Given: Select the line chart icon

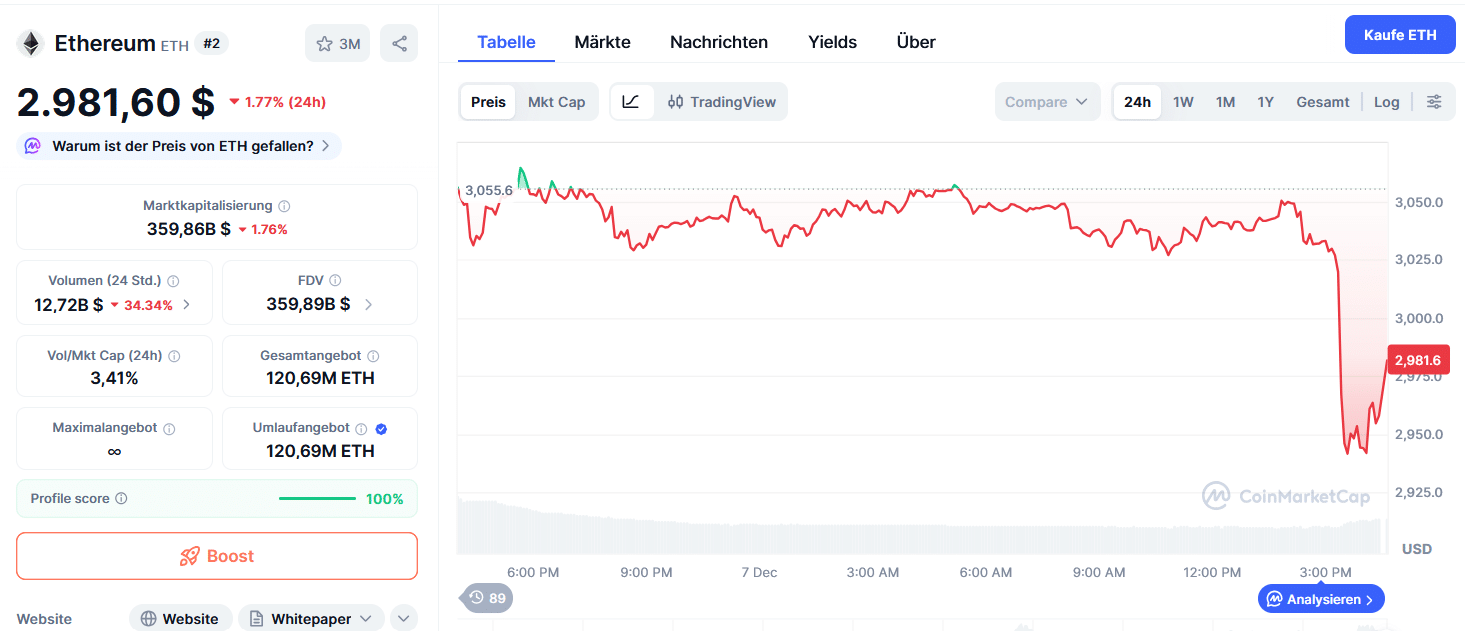Looking at the screenshot, I should (632, 101).
